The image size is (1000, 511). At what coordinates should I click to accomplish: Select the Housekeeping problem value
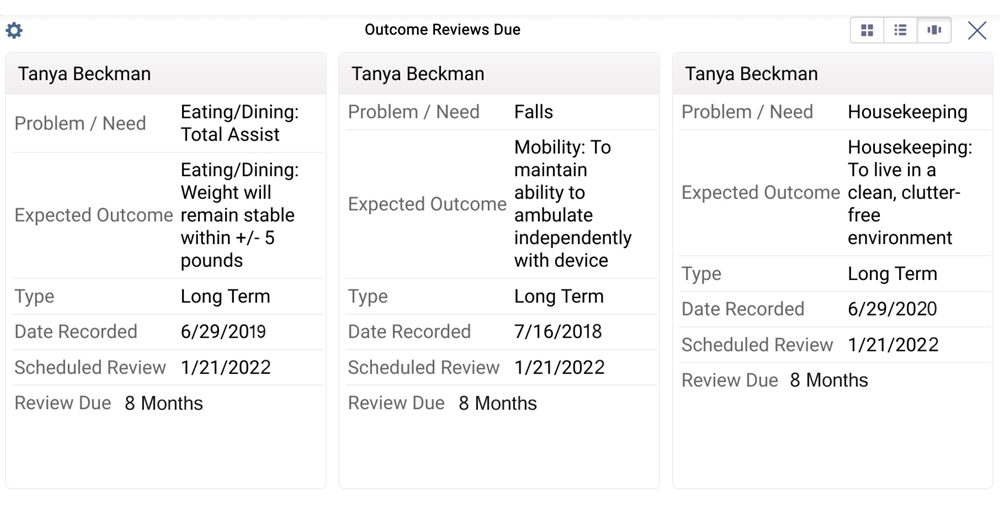908,112
